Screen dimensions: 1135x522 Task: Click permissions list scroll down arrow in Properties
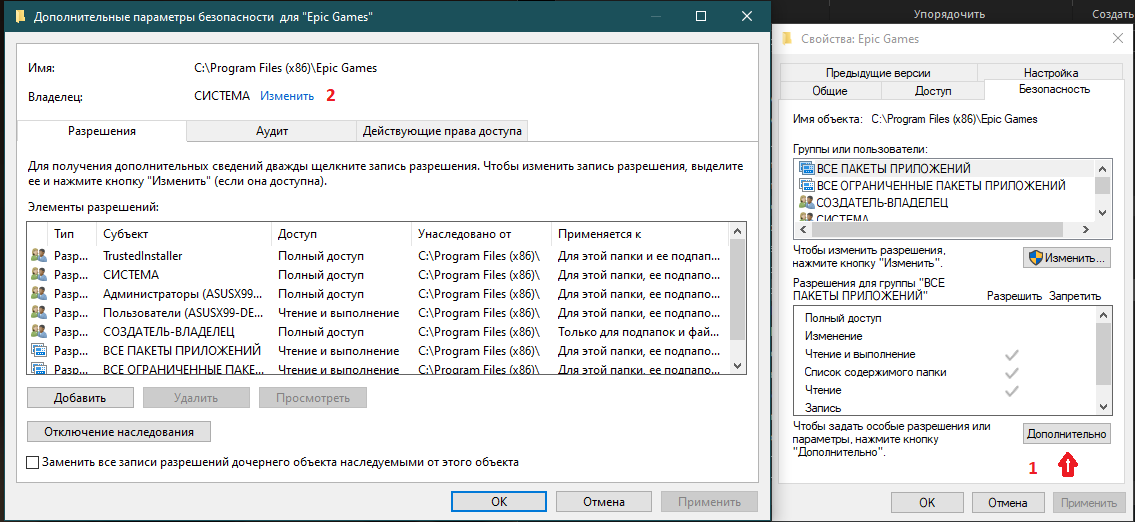[1102, 408]
